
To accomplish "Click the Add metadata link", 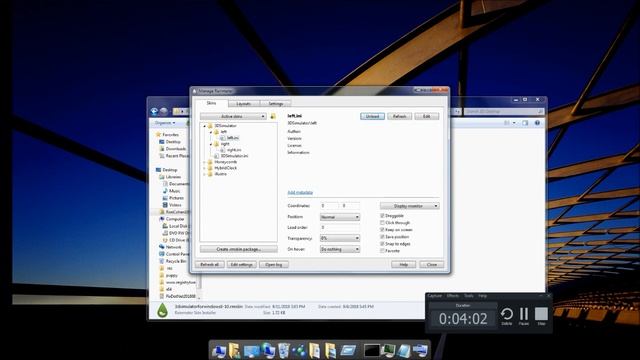I will [x=300, y=192].
